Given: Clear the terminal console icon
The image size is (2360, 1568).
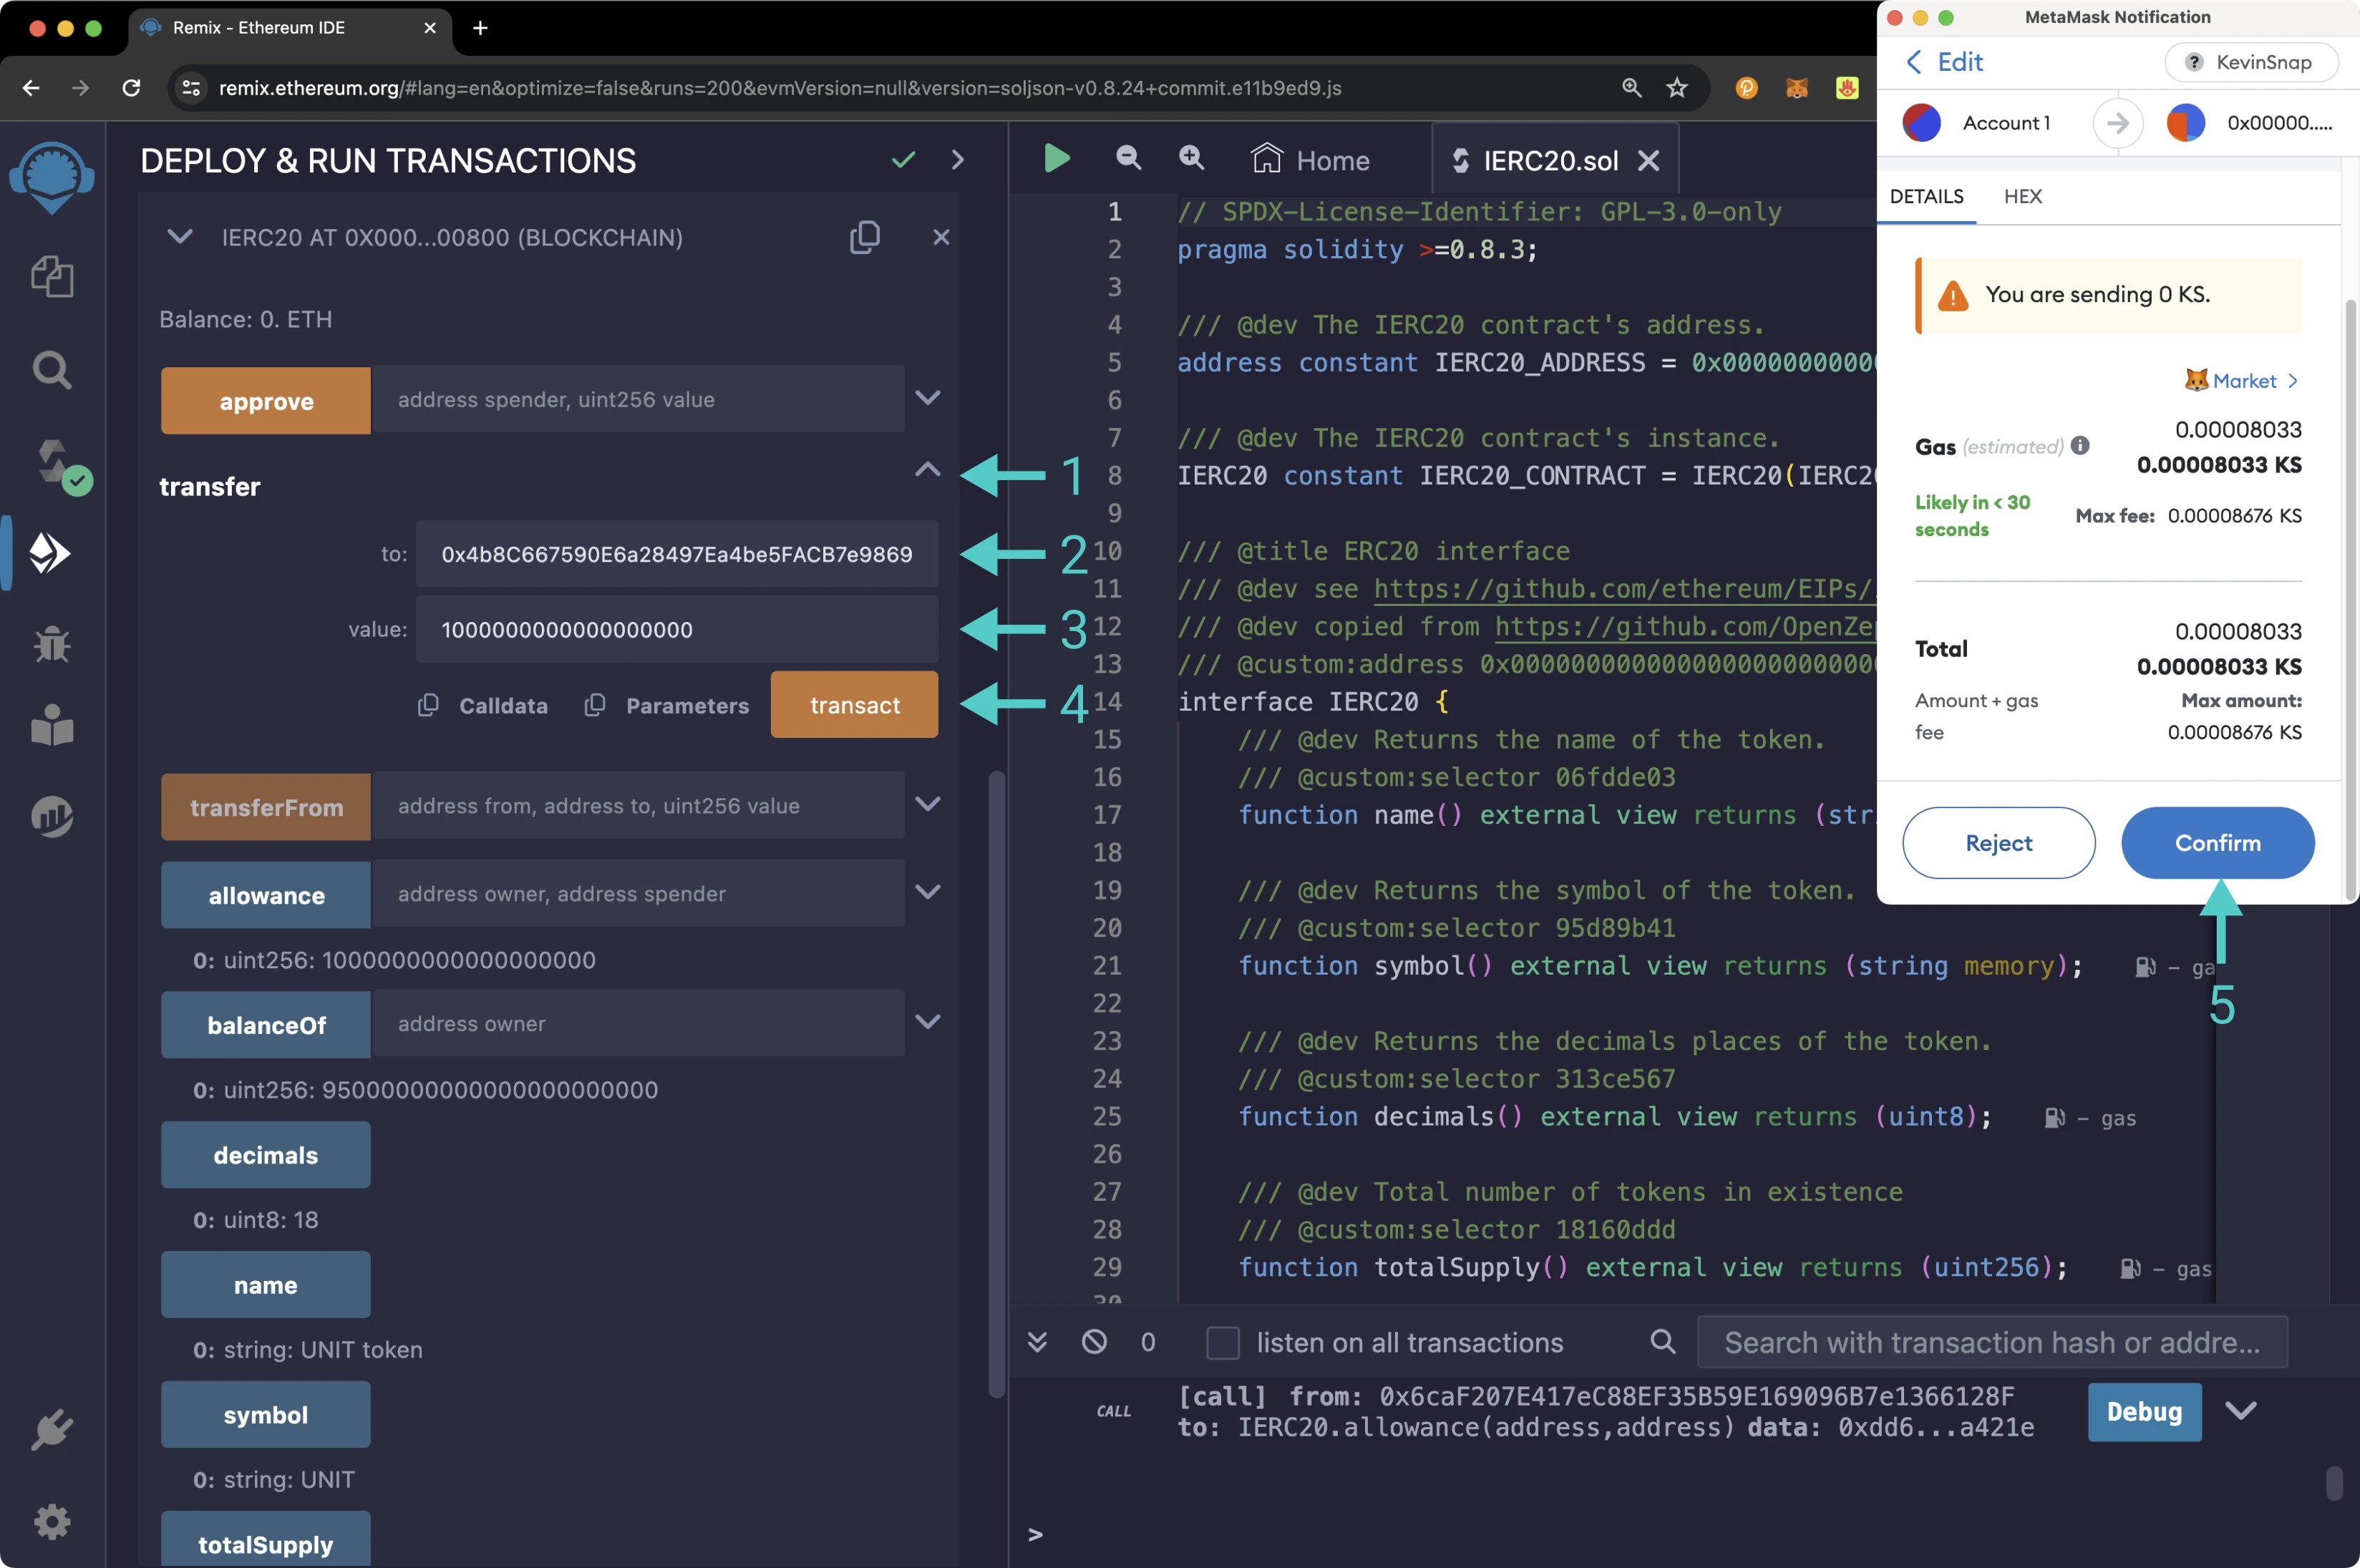Looking at the screenshot, I should (x=1094, y=1342).
